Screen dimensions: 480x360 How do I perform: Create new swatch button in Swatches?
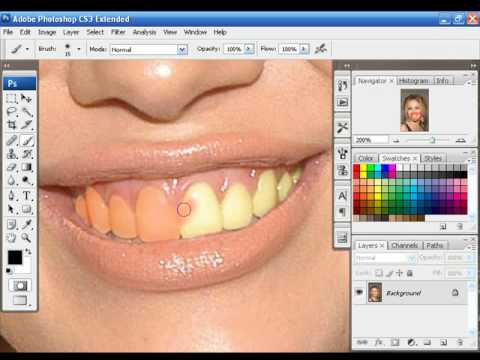pos(443,227)
